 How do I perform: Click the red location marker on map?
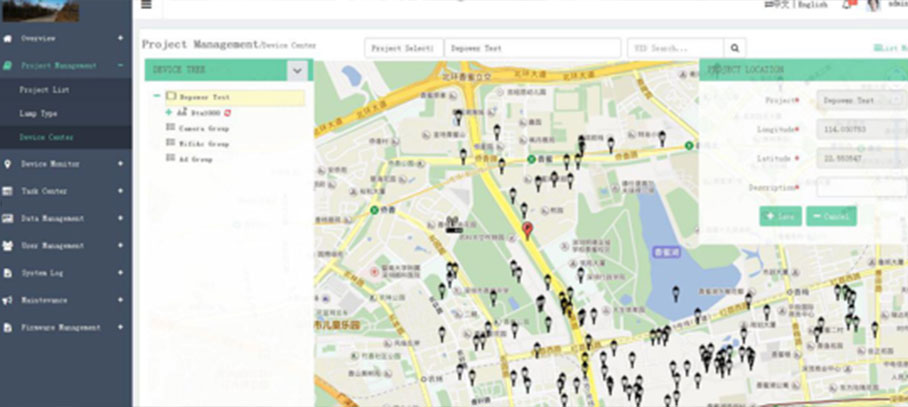[527, 230]
